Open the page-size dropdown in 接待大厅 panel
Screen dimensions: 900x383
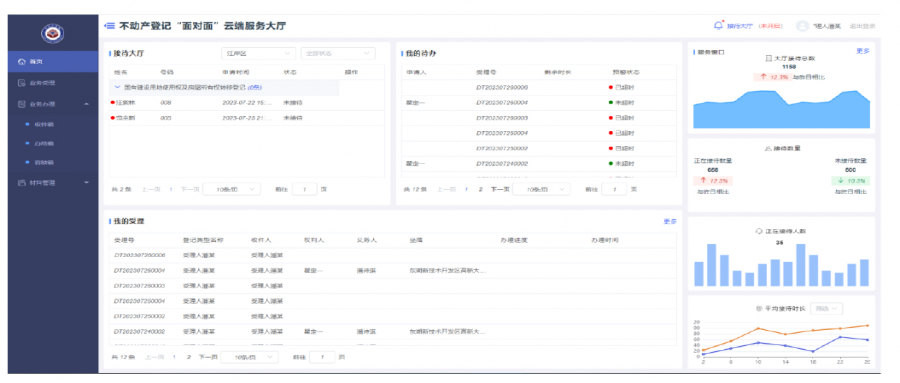231,189
